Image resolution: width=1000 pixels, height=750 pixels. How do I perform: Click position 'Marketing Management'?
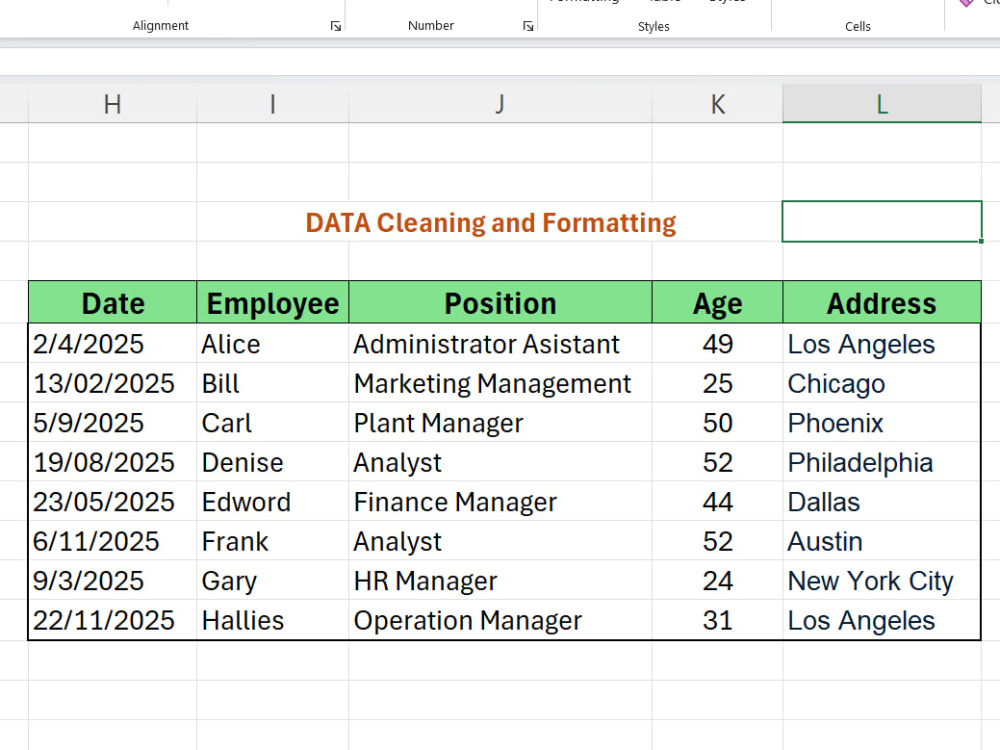tap(501, 383)
